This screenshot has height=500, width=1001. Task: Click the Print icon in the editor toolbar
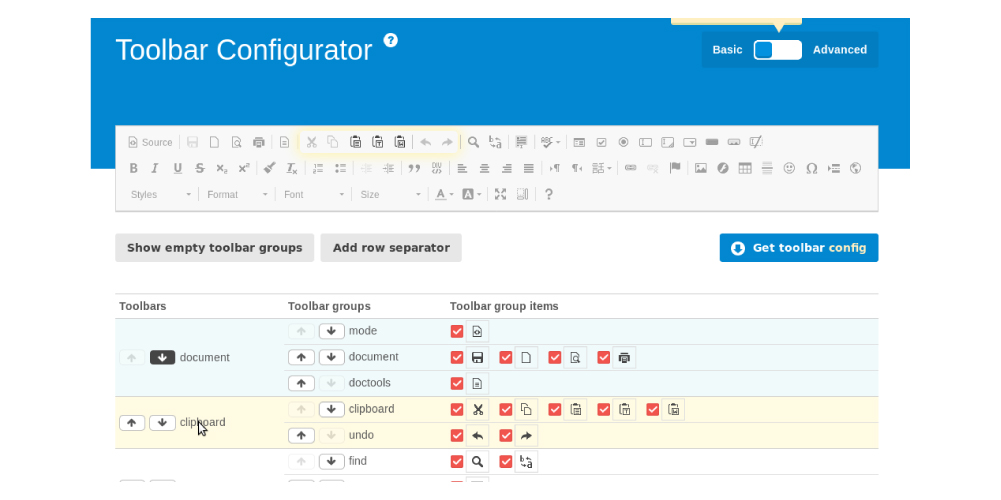[259, 142]
